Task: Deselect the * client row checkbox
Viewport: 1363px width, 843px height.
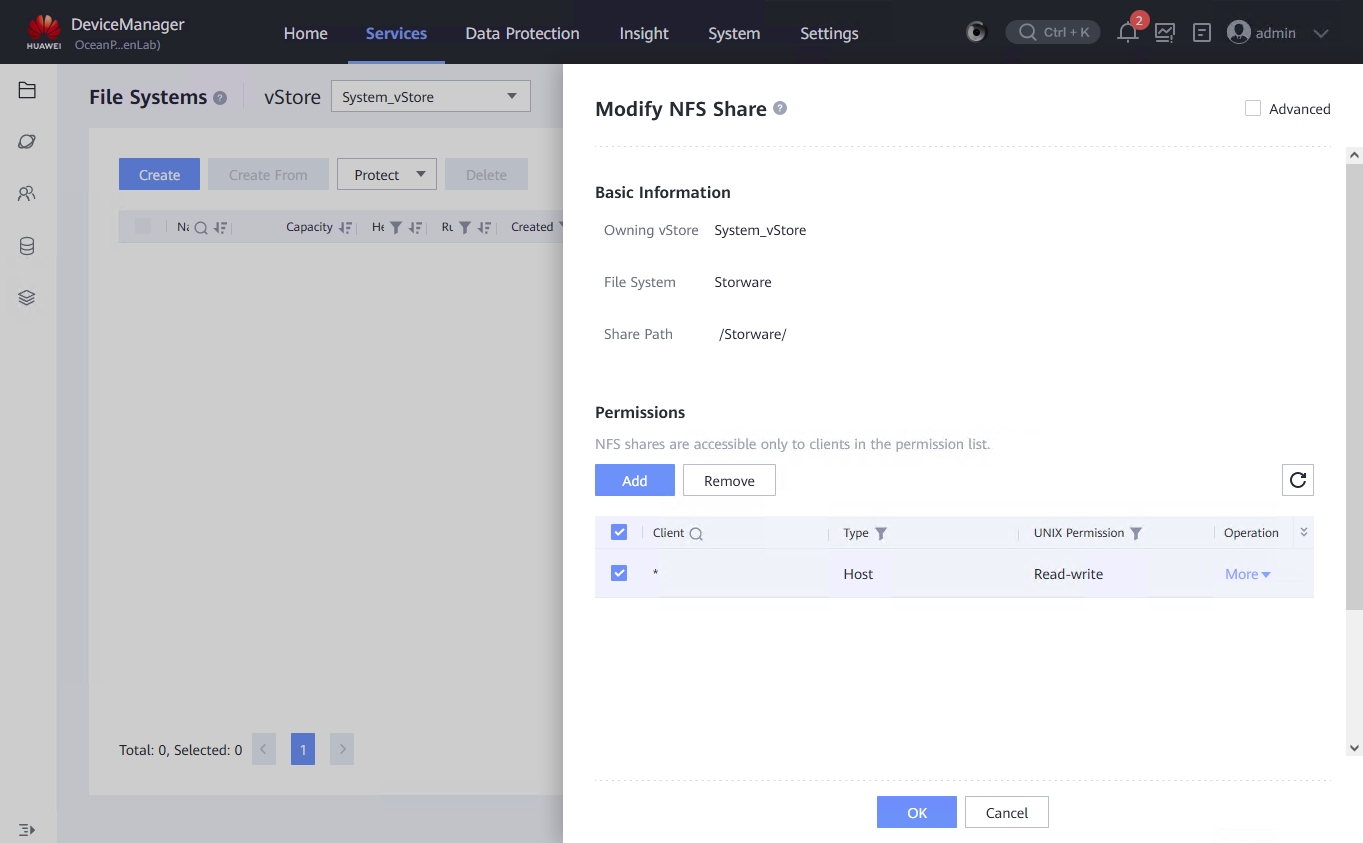Action: click(x=619, y=573)
